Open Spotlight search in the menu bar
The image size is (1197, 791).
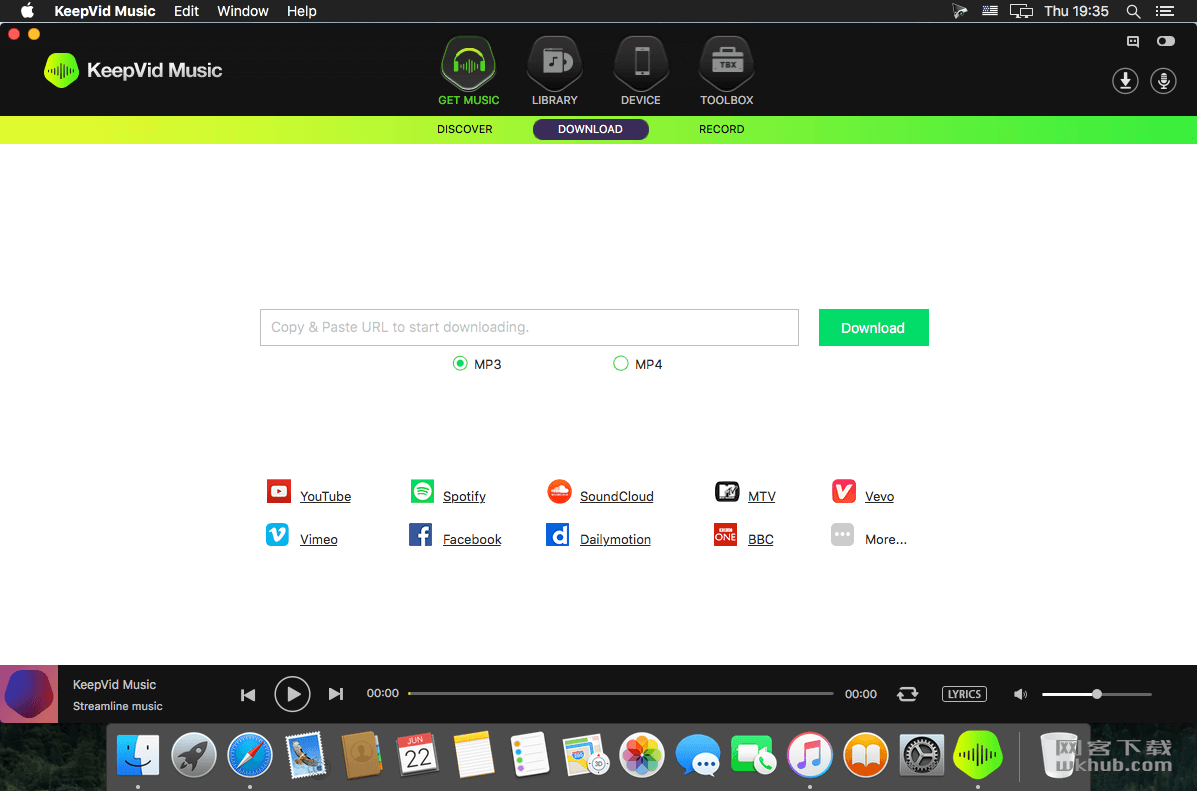point(1134,11)
